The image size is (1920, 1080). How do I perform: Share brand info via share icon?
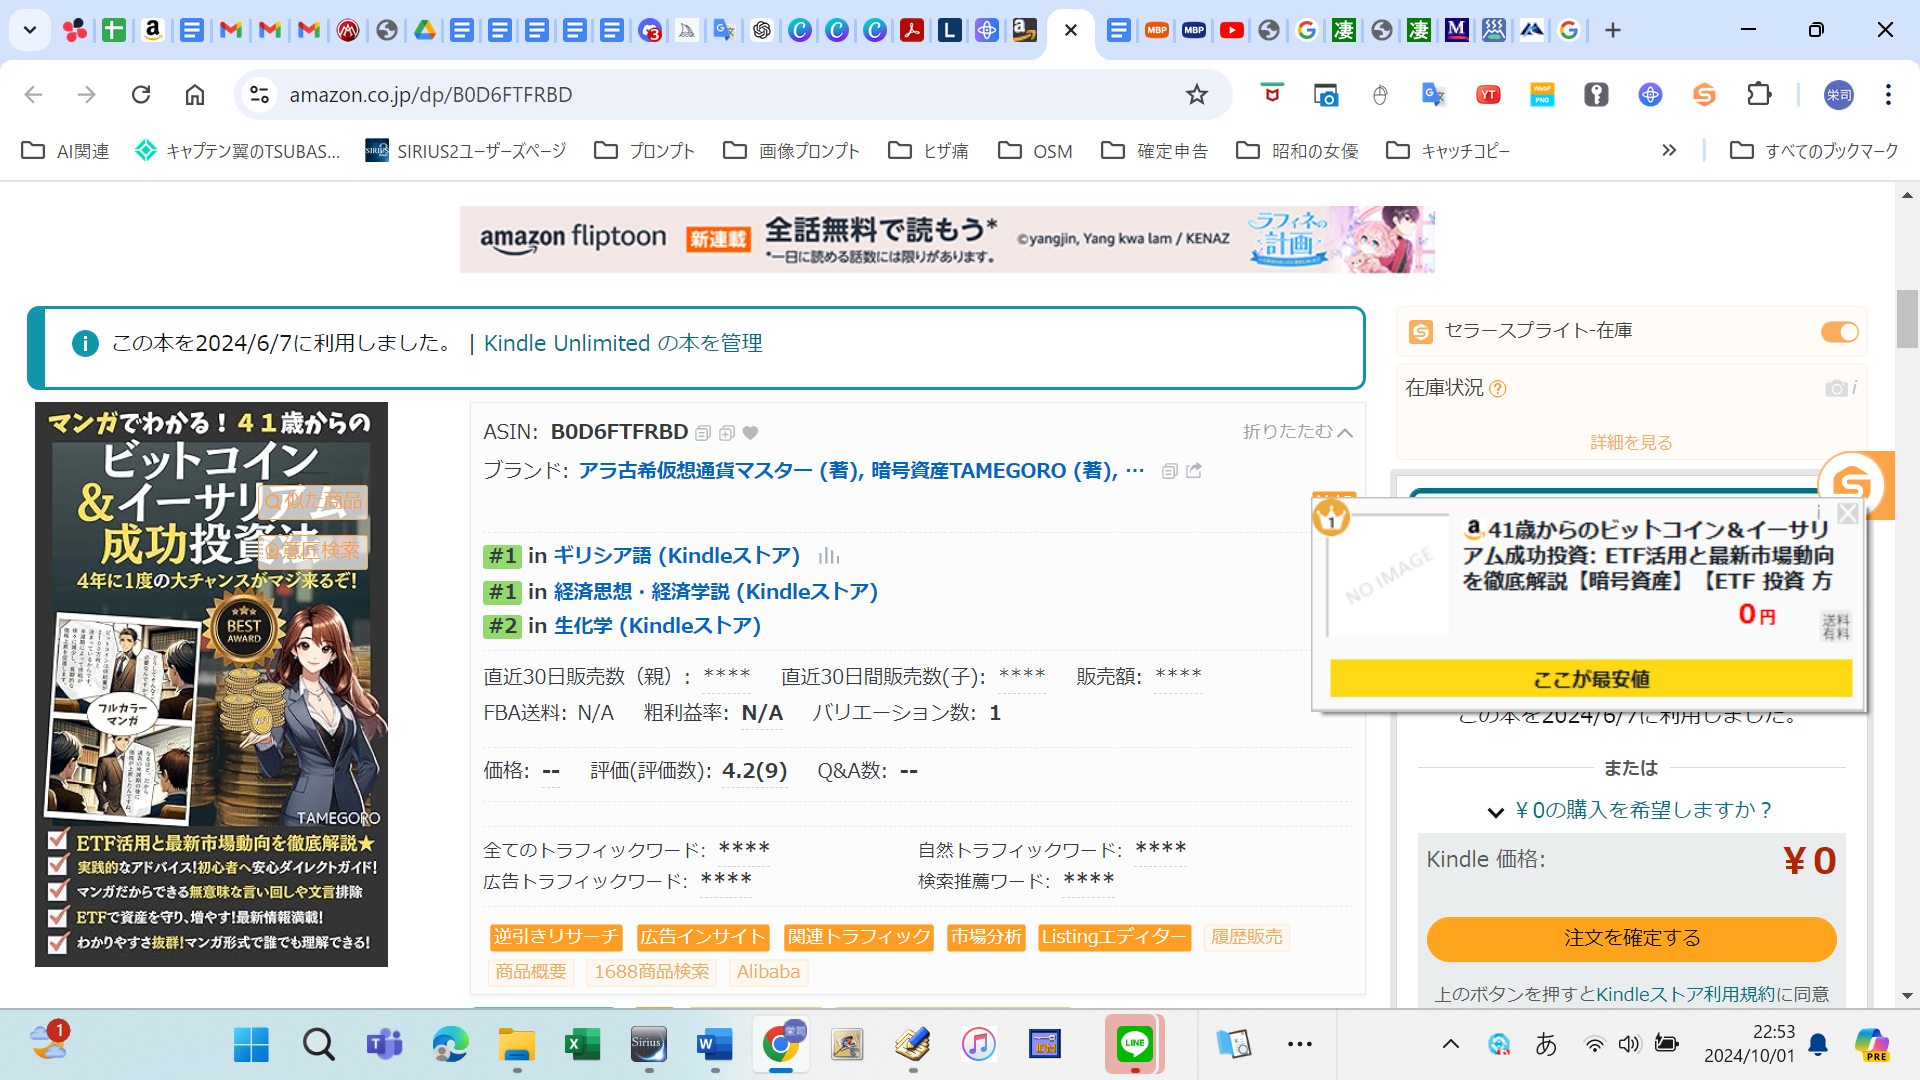(1194, 470)
